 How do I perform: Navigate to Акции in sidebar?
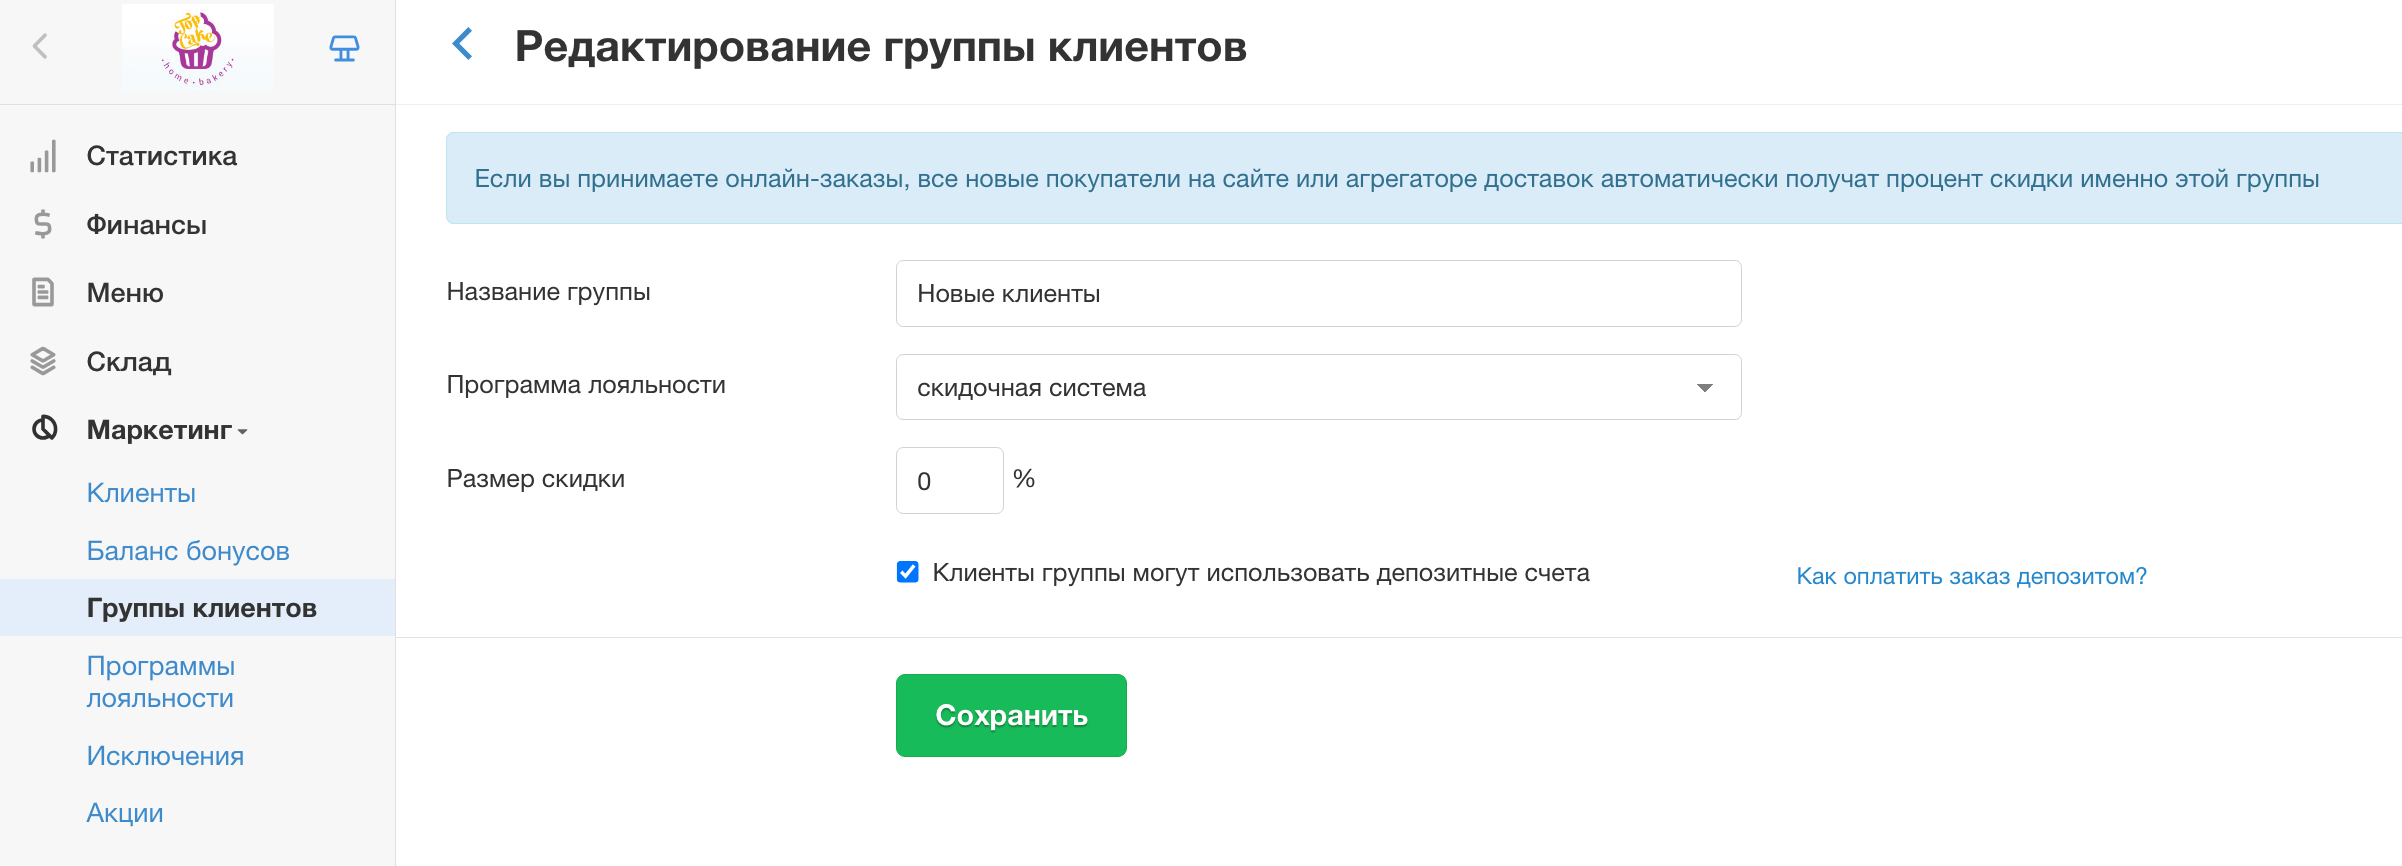(125, 813)
